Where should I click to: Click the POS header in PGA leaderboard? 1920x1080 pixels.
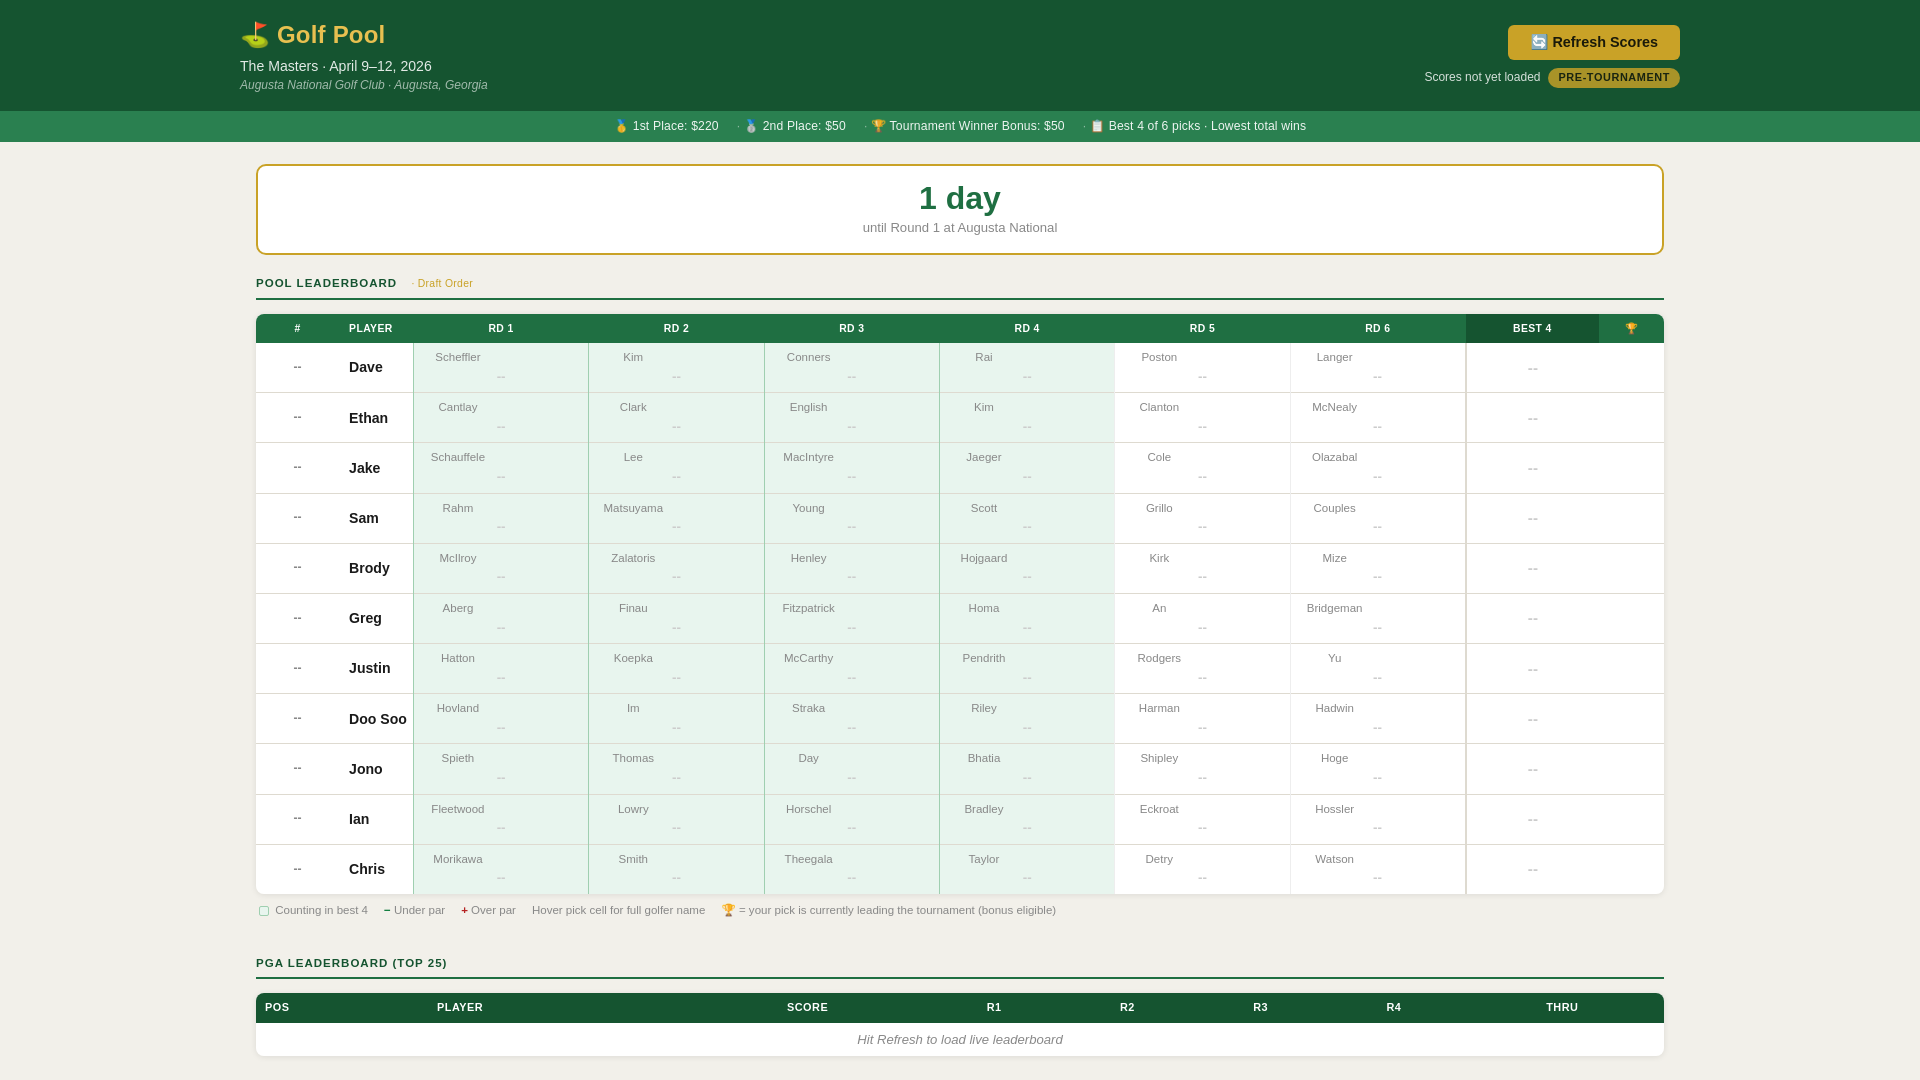point(277,1007)
